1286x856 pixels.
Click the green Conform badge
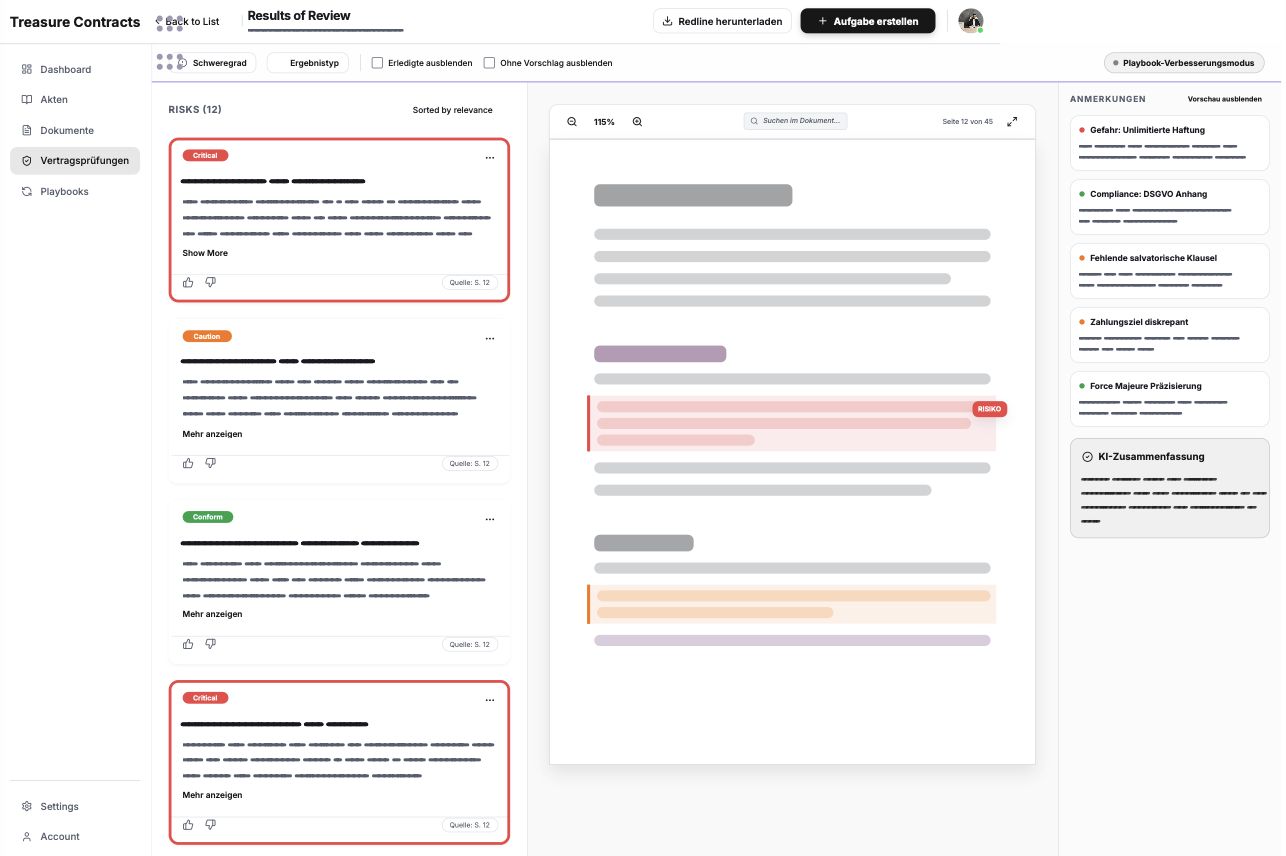coord(208,517)
